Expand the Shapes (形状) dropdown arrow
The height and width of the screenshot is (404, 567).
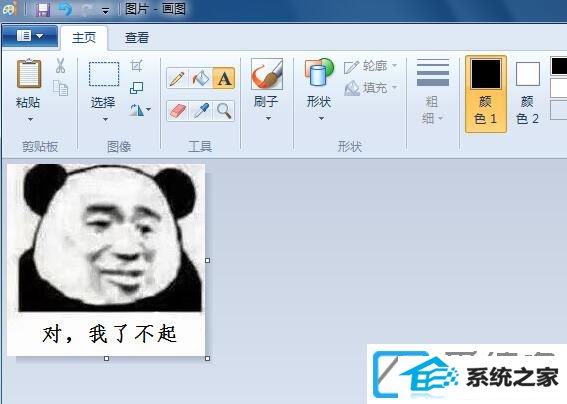pyautogui.click(x=321, y=118)
